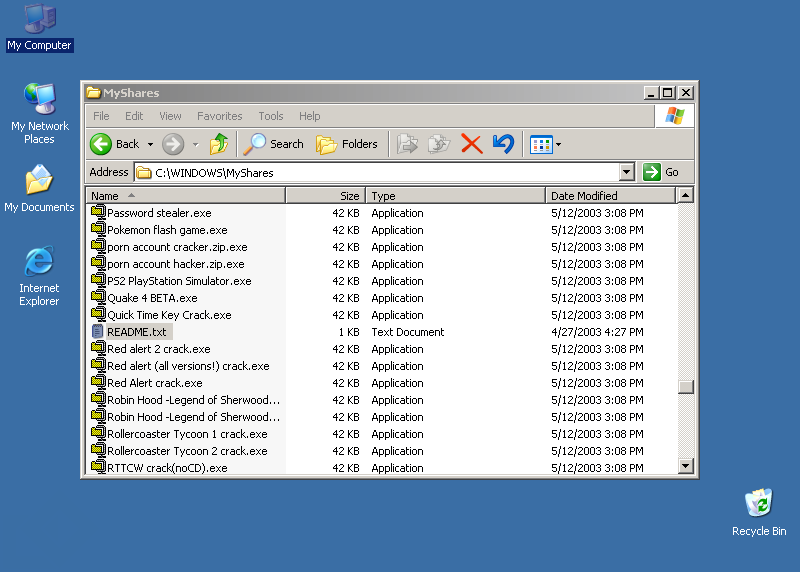Select My Computer desktop icon
800x572 pixels.
(x=39, y=28)
